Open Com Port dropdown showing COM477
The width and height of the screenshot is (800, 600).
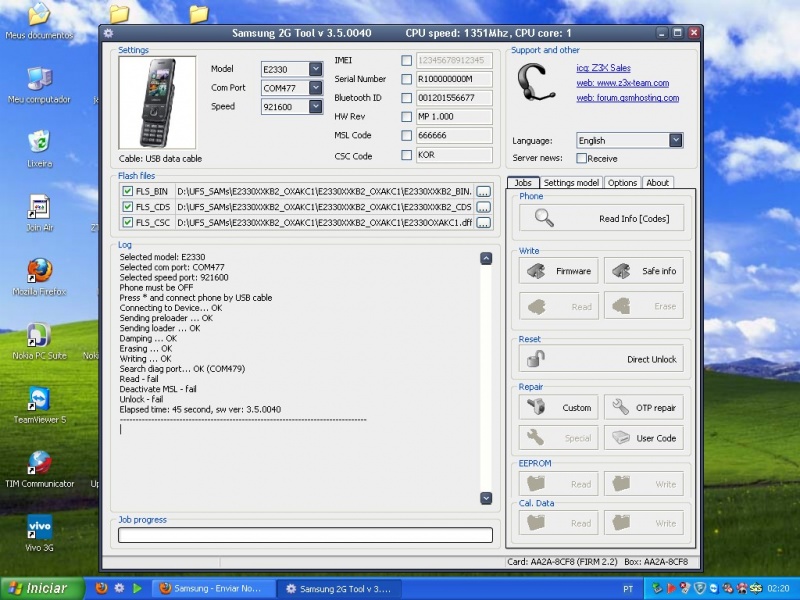[x=316, y=88]
